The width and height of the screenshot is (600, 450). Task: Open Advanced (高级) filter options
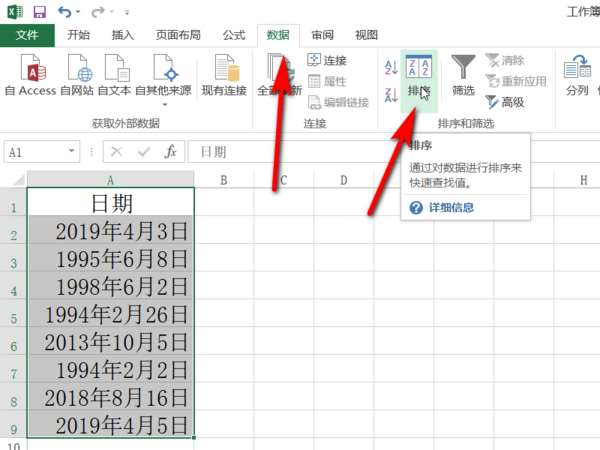[x=505, y=102]
